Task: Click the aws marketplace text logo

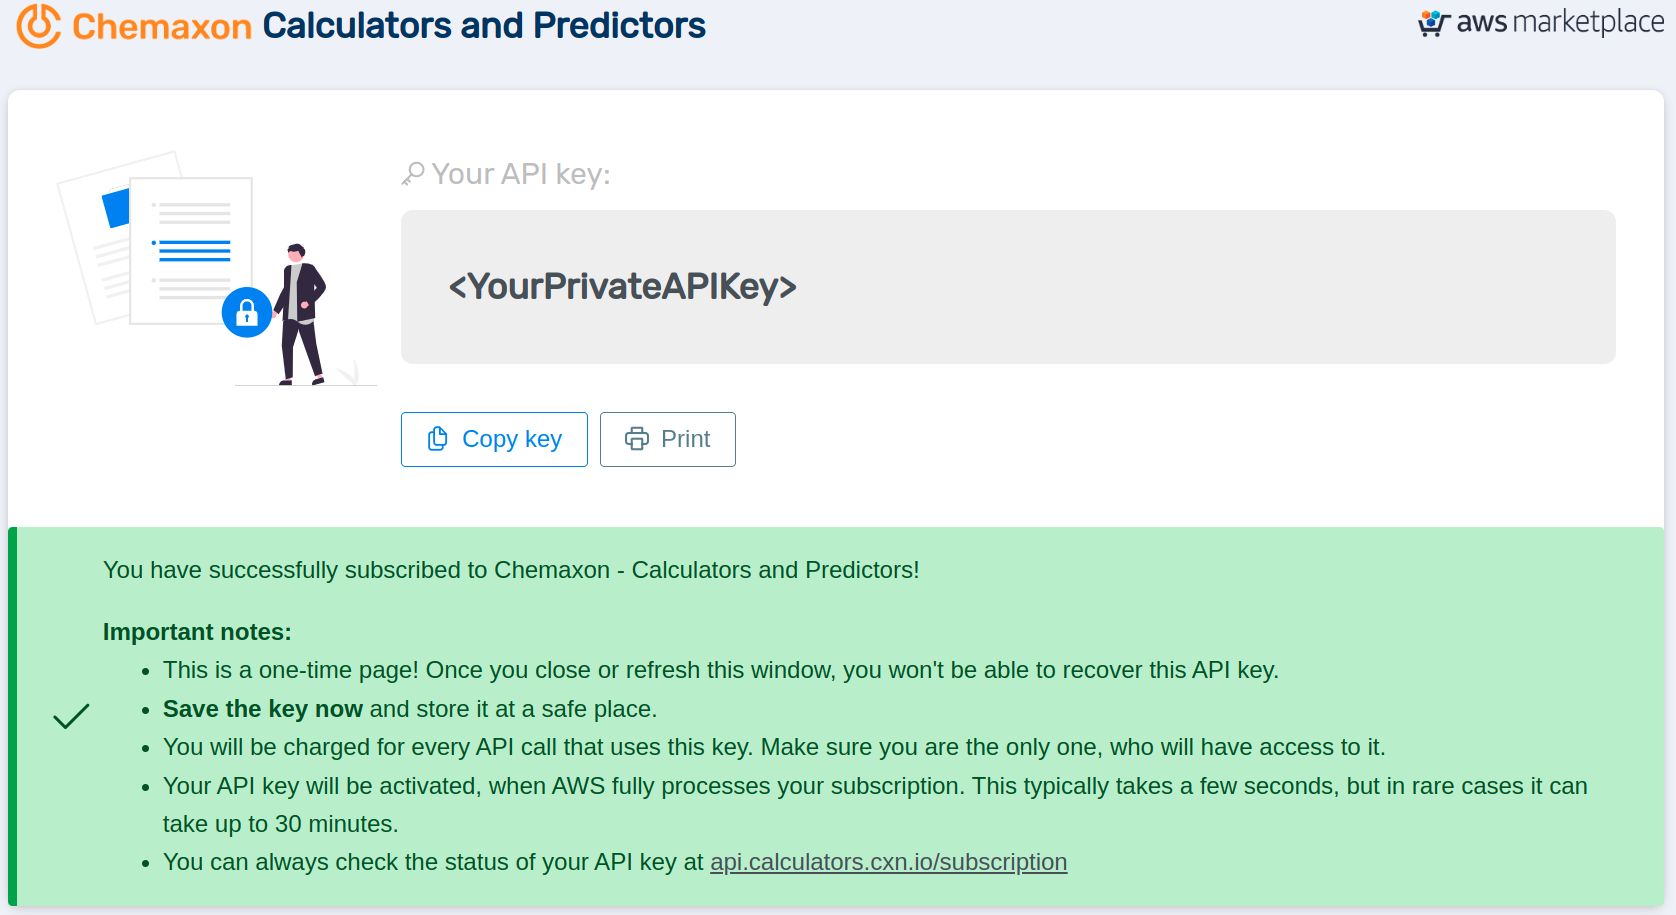Action: pos(1560,22)
